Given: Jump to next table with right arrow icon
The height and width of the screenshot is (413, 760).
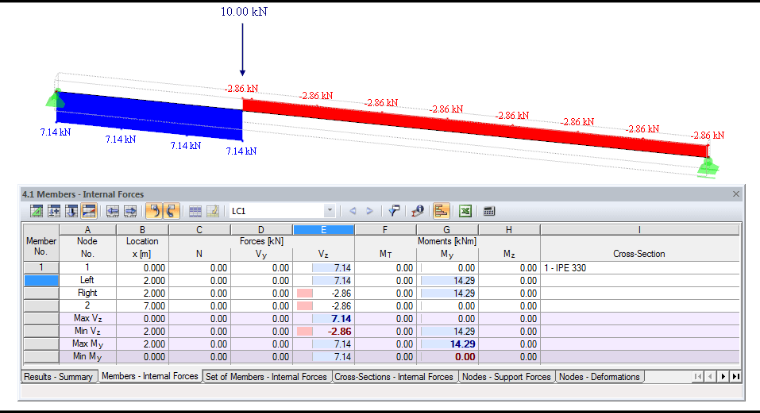Looking at the screenshot, I should tap(130, 211).
